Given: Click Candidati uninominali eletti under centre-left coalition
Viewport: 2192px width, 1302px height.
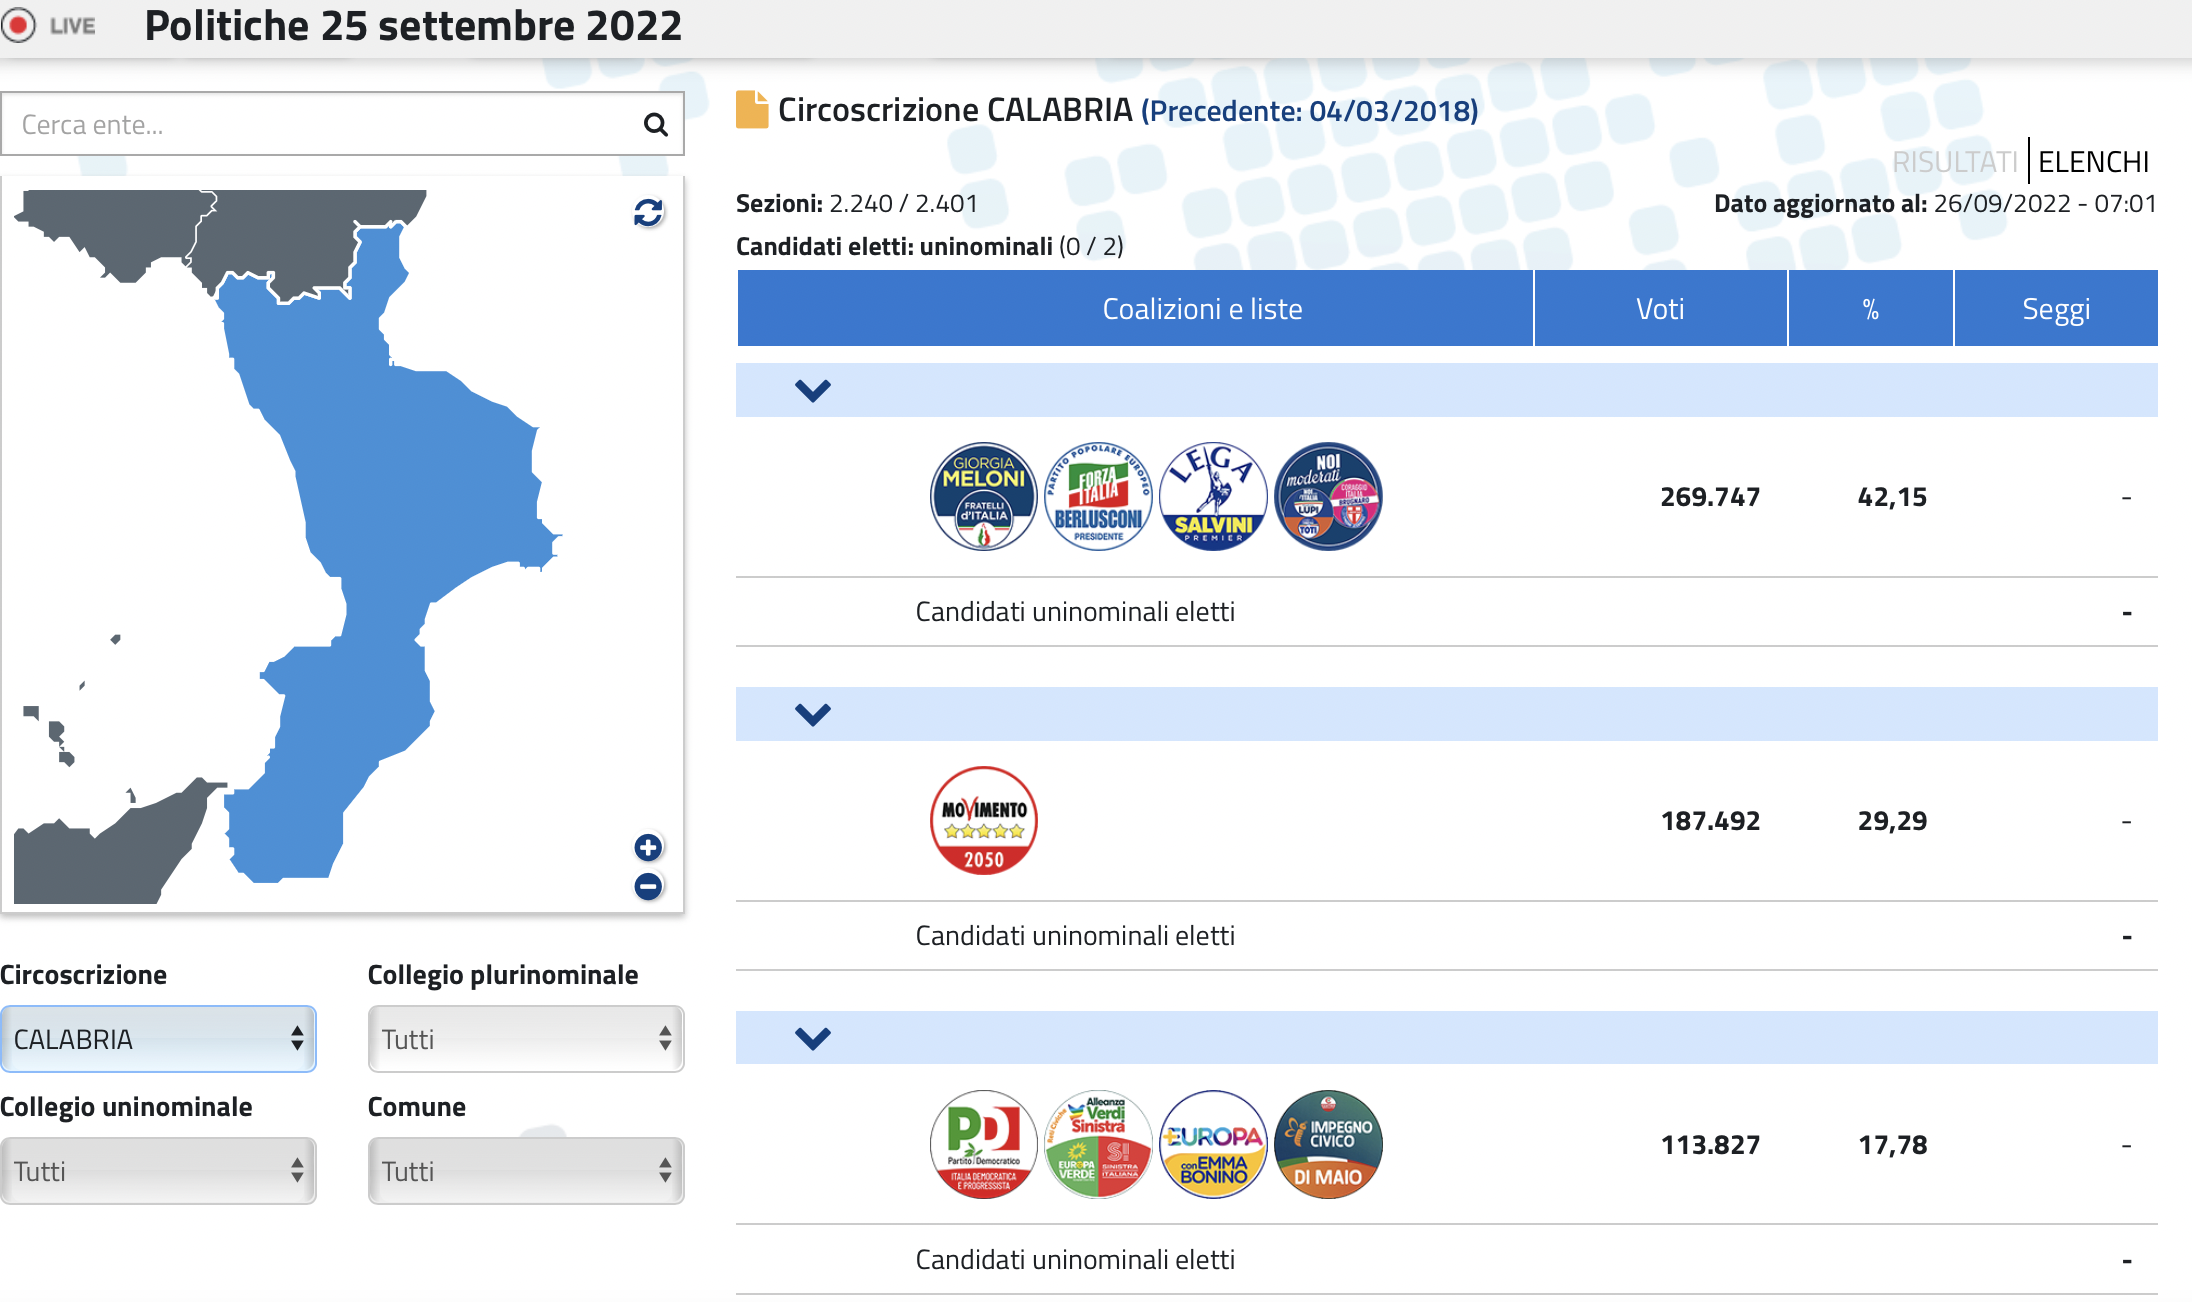Looking at the screenshot, I should tap(1075, 1260).
